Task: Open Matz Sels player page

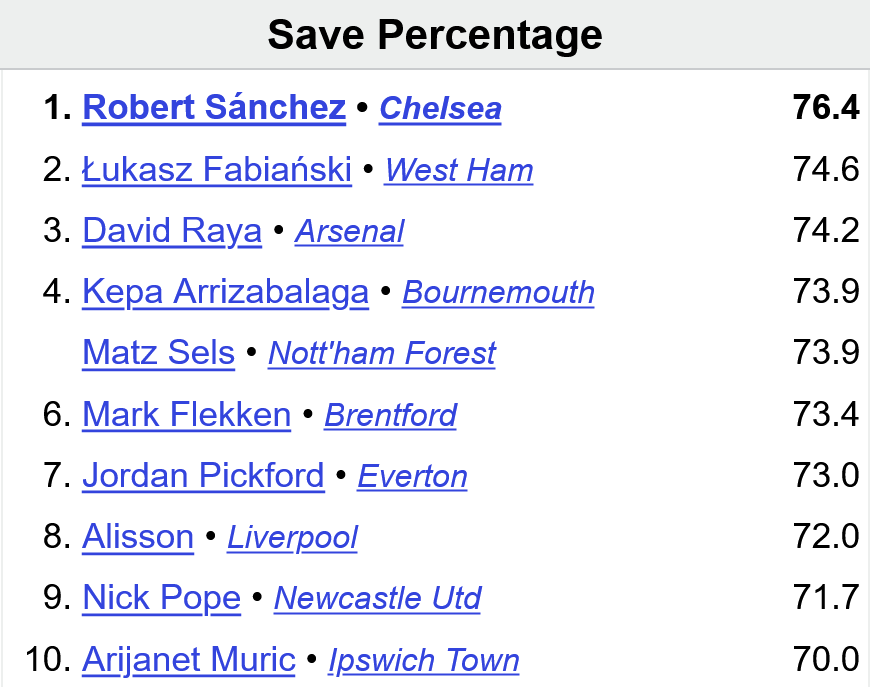Action: 159,352
